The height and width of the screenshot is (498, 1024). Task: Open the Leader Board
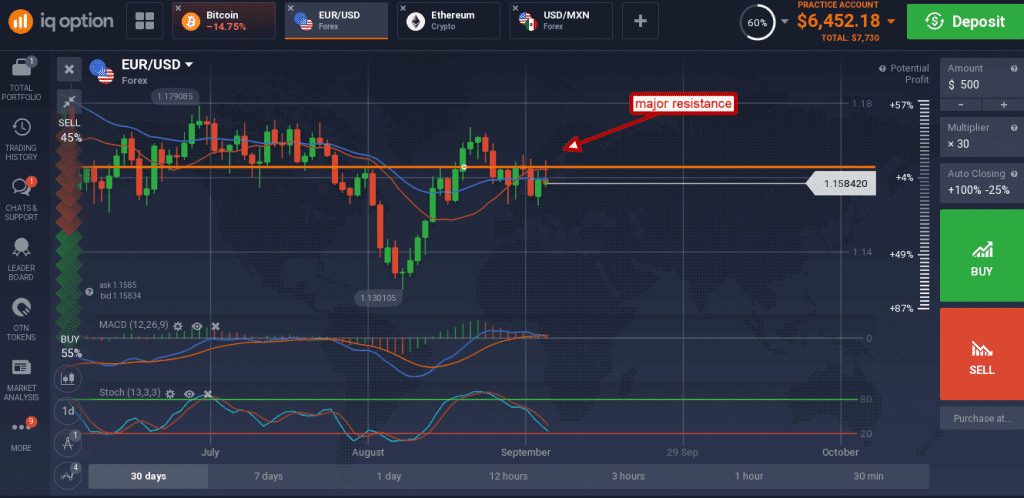point(23,259)
